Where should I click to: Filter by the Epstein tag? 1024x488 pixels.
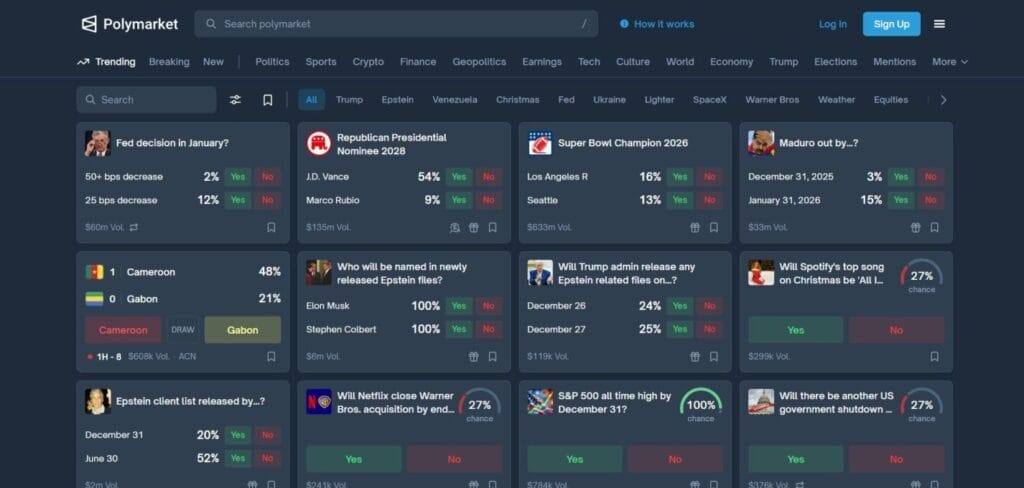coord(398,100)
